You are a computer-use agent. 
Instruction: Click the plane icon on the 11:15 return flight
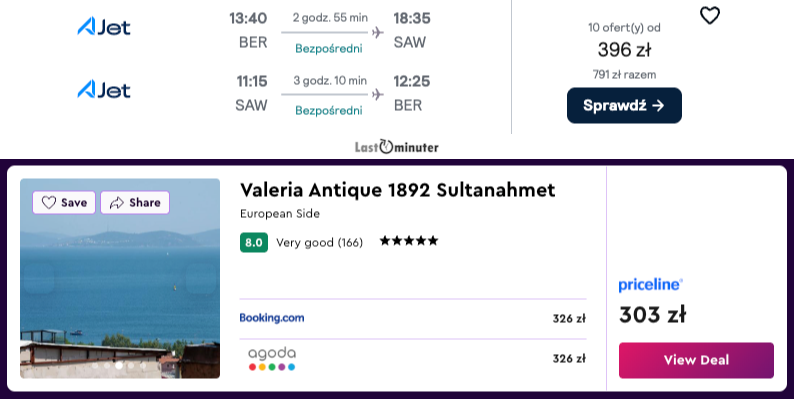tap(377, 95)
